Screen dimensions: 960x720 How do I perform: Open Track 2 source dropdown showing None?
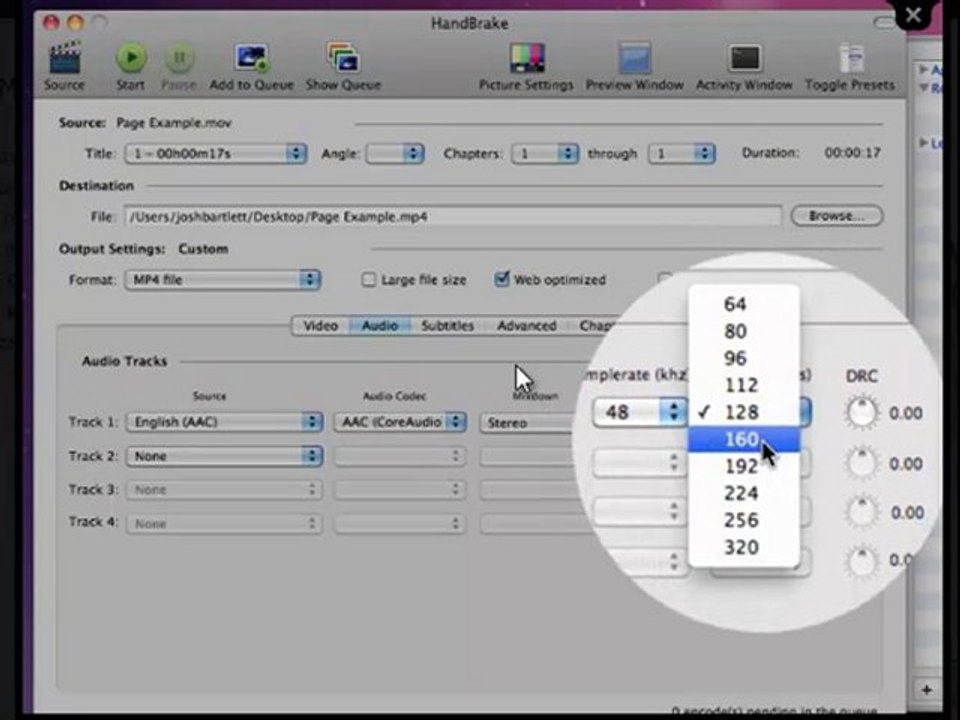pos(224,456)
